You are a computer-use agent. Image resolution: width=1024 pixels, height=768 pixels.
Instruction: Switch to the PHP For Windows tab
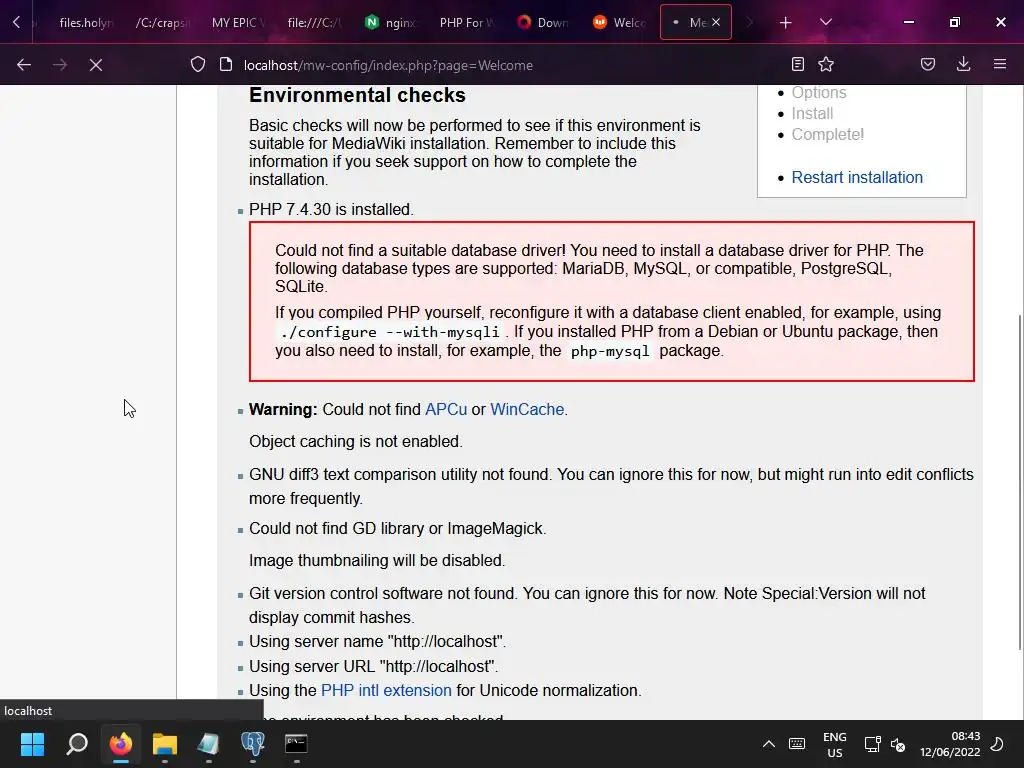pos(466,23)
